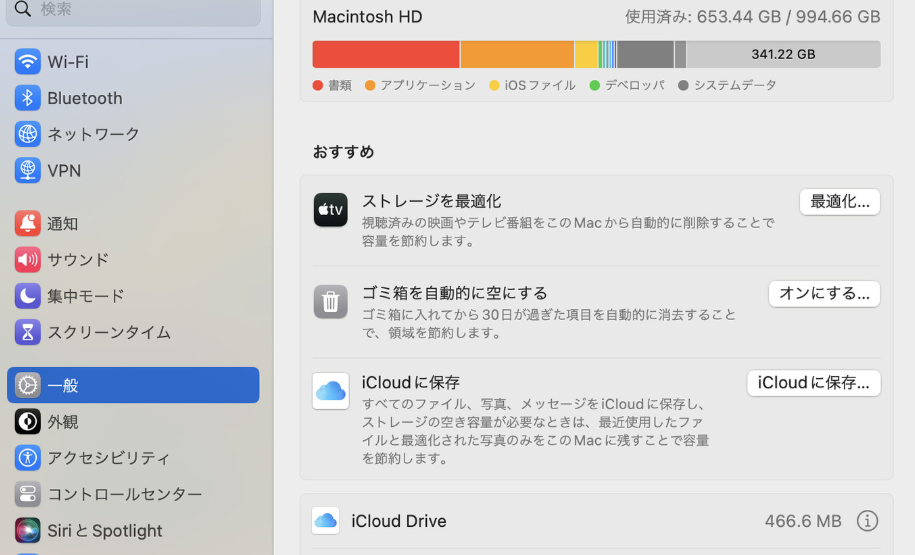Go to アクセシビリティ settings

(x=133, y=458)
